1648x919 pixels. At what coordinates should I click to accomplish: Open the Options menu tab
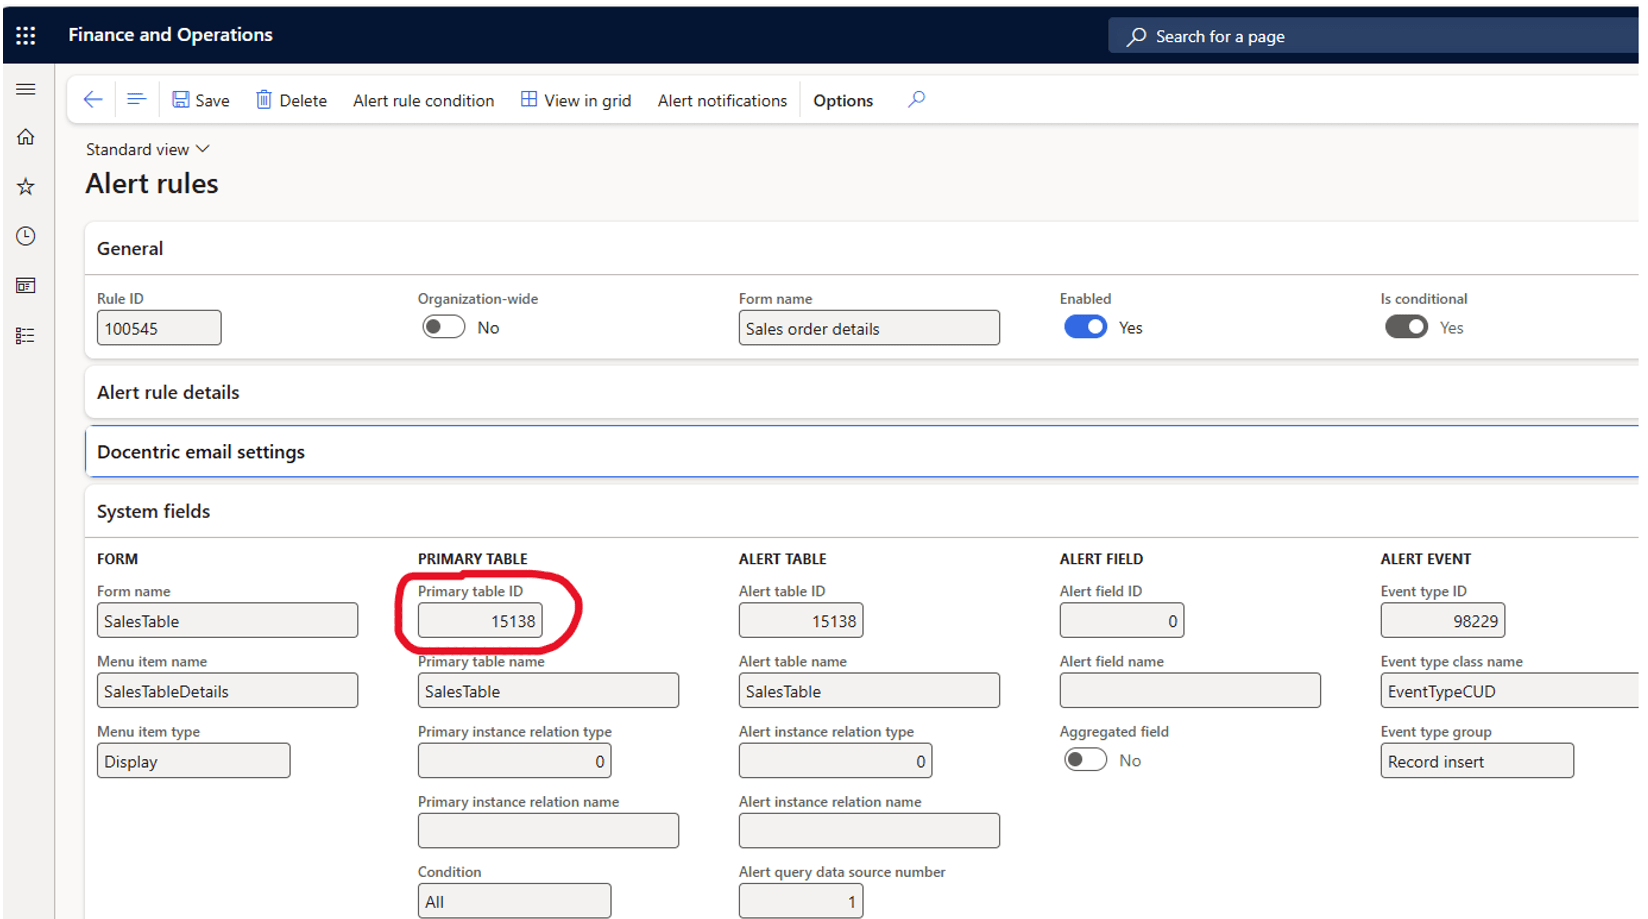(x=843, y=101)
